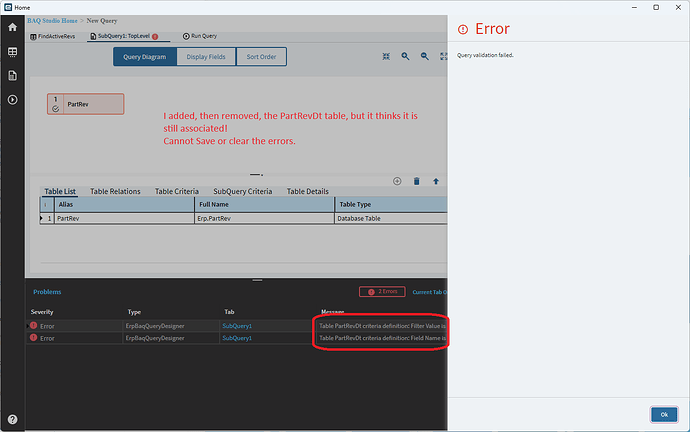
Task: Click the play icon in the sidebar
Action: [12, 100]
